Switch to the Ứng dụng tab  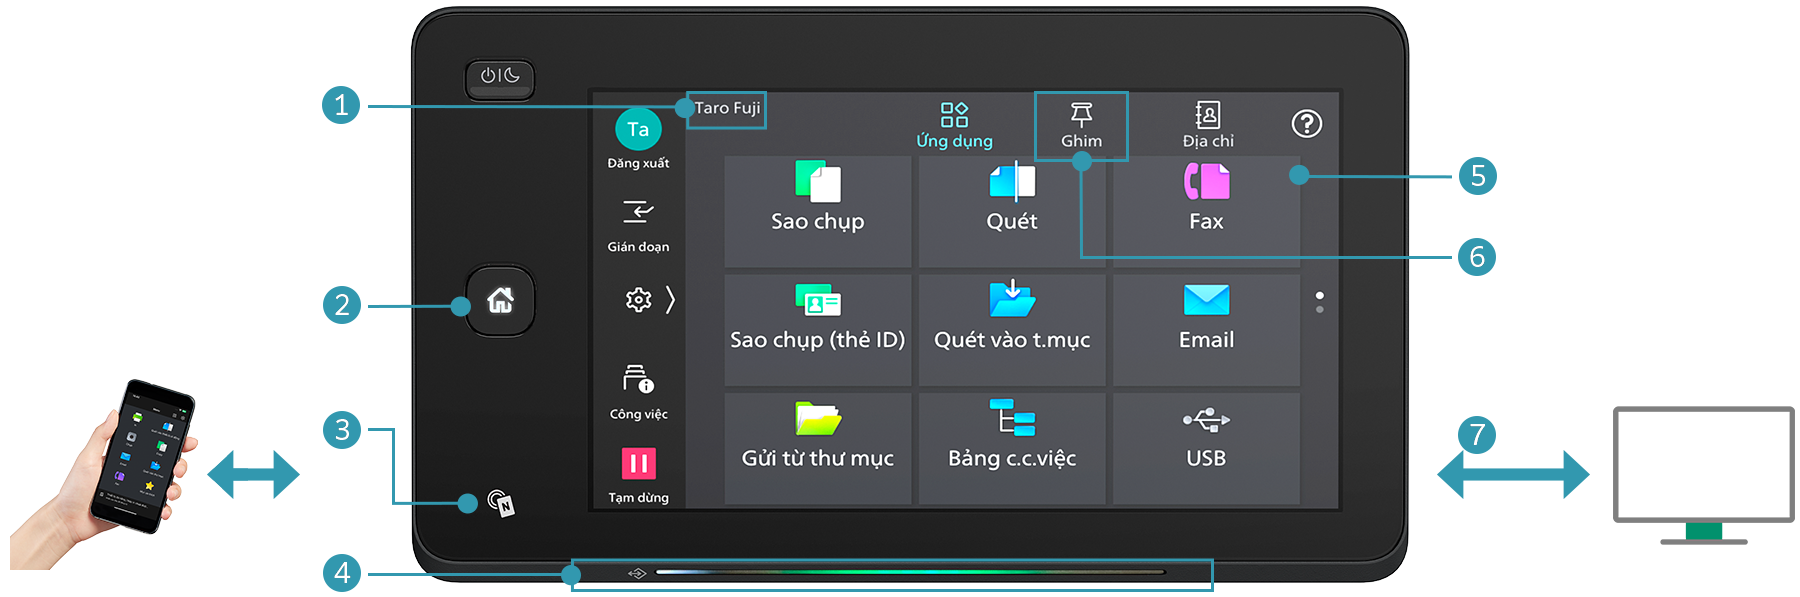[x=954, y=125]
